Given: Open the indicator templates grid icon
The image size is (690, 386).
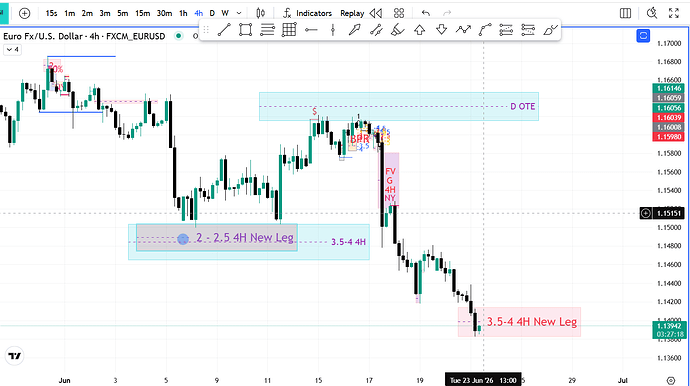Looking at the screenshot, I should point(399,13).
